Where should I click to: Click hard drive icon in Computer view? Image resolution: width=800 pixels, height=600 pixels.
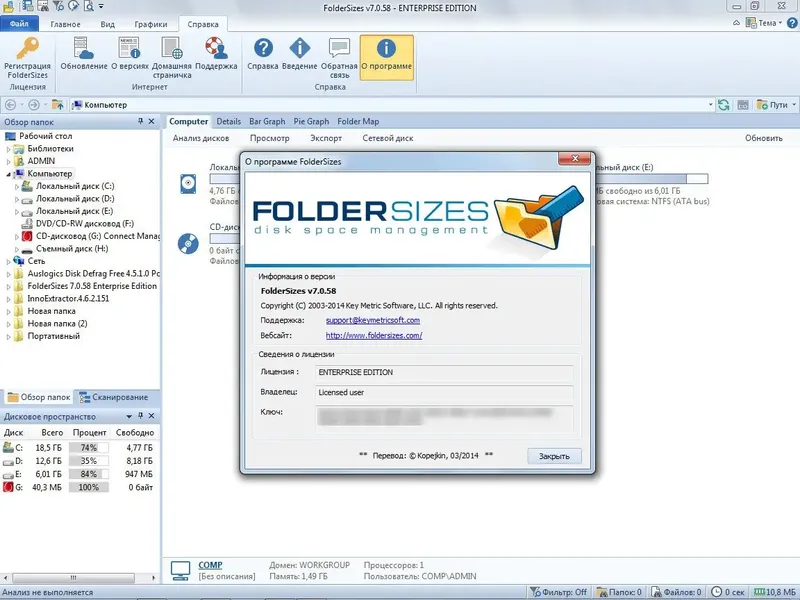click(x=188, y=184)
